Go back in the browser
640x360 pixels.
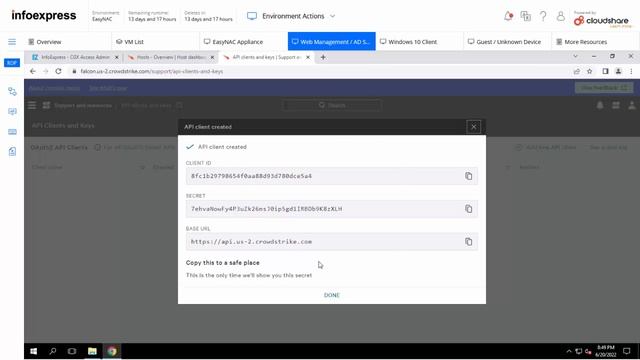point(33,71)
